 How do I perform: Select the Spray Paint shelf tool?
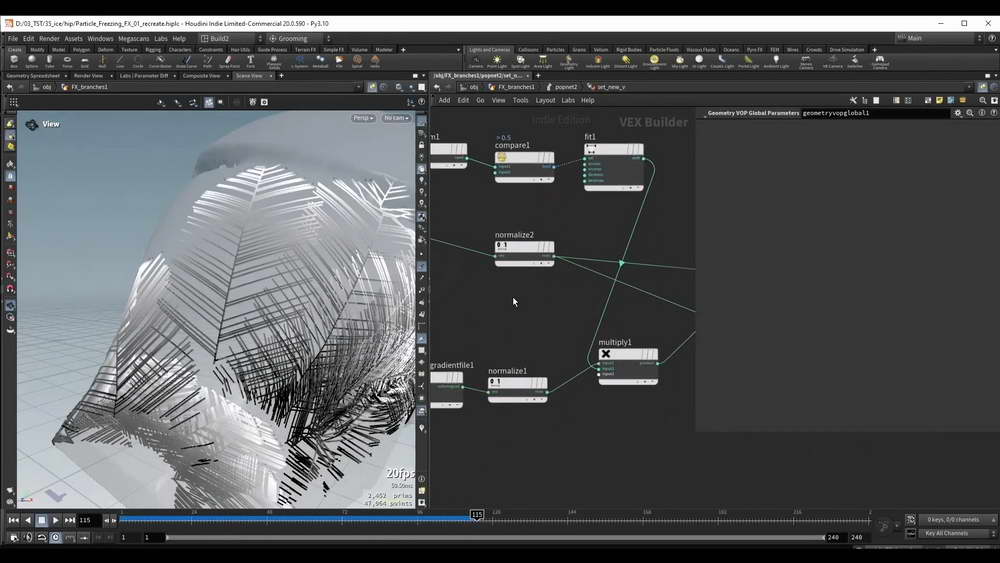point(229,61)
